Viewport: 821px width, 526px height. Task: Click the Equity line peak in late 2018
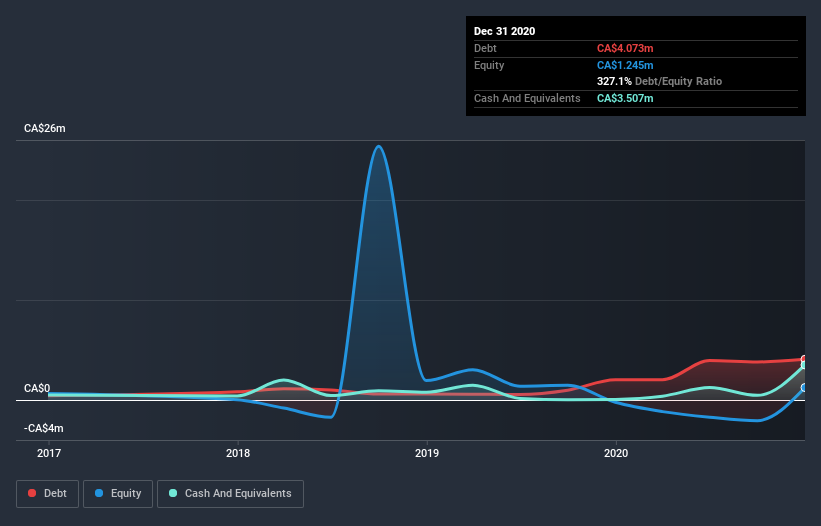379,147
